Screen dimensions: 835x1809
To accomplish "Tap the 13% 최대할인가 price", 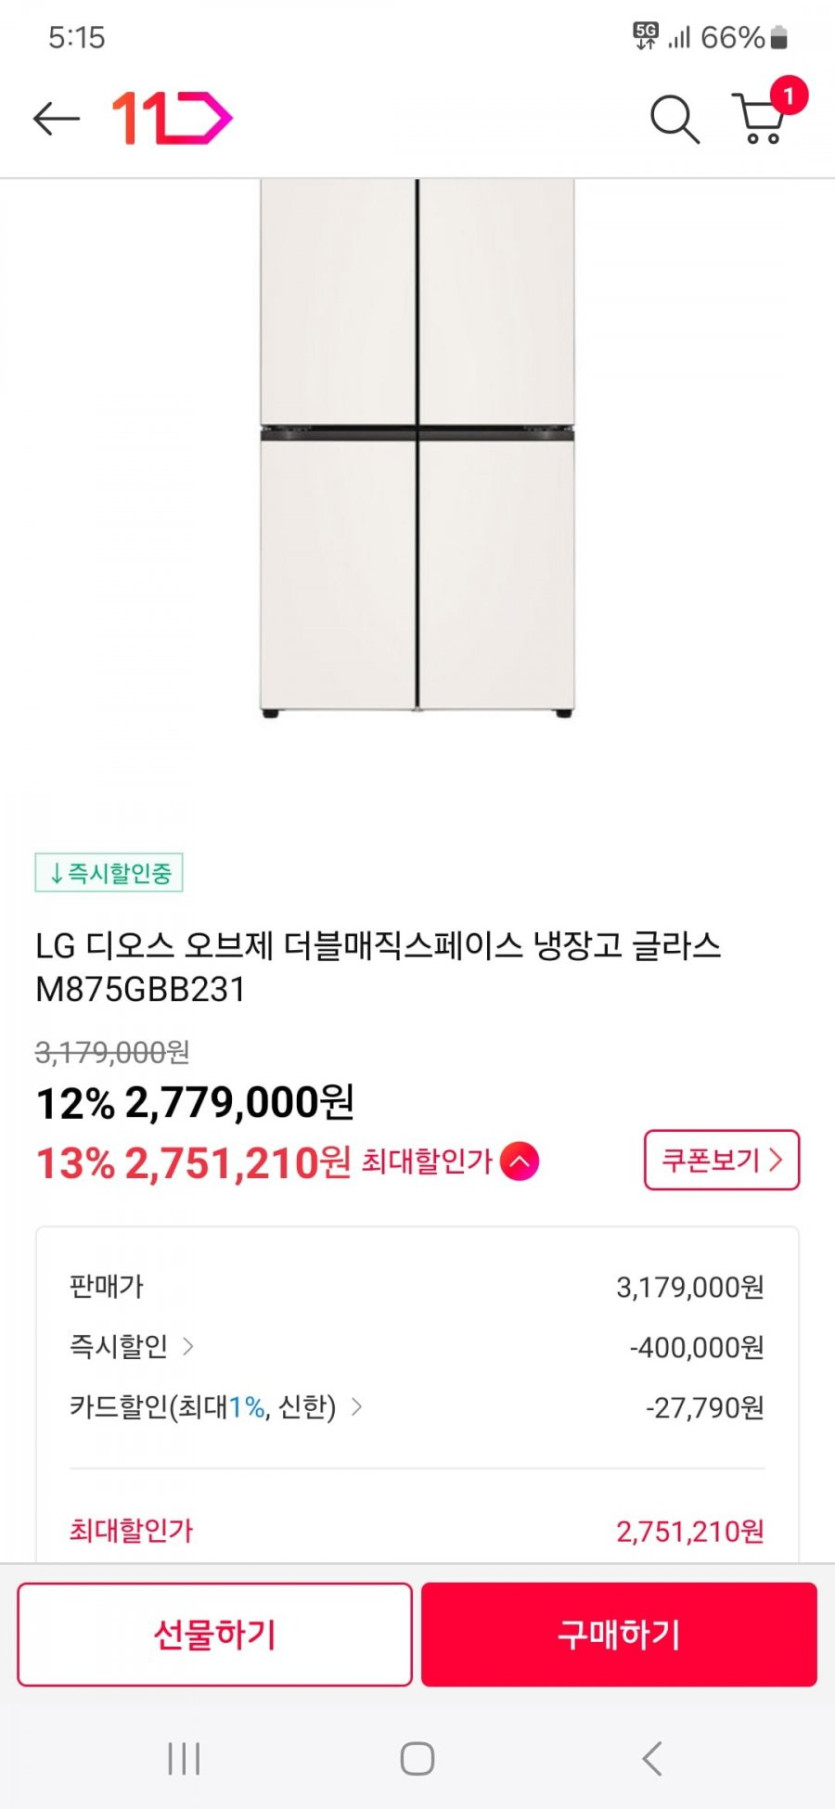I will pyautogui.click(x=193, y=1163).
